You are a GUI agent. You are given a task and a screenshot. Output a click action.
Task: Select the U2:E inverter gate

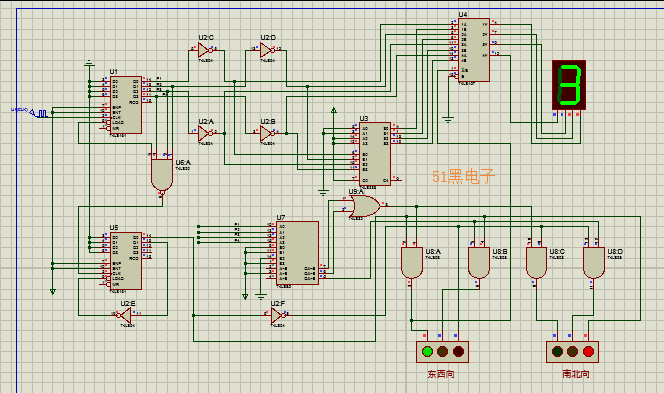click(125, 315)
